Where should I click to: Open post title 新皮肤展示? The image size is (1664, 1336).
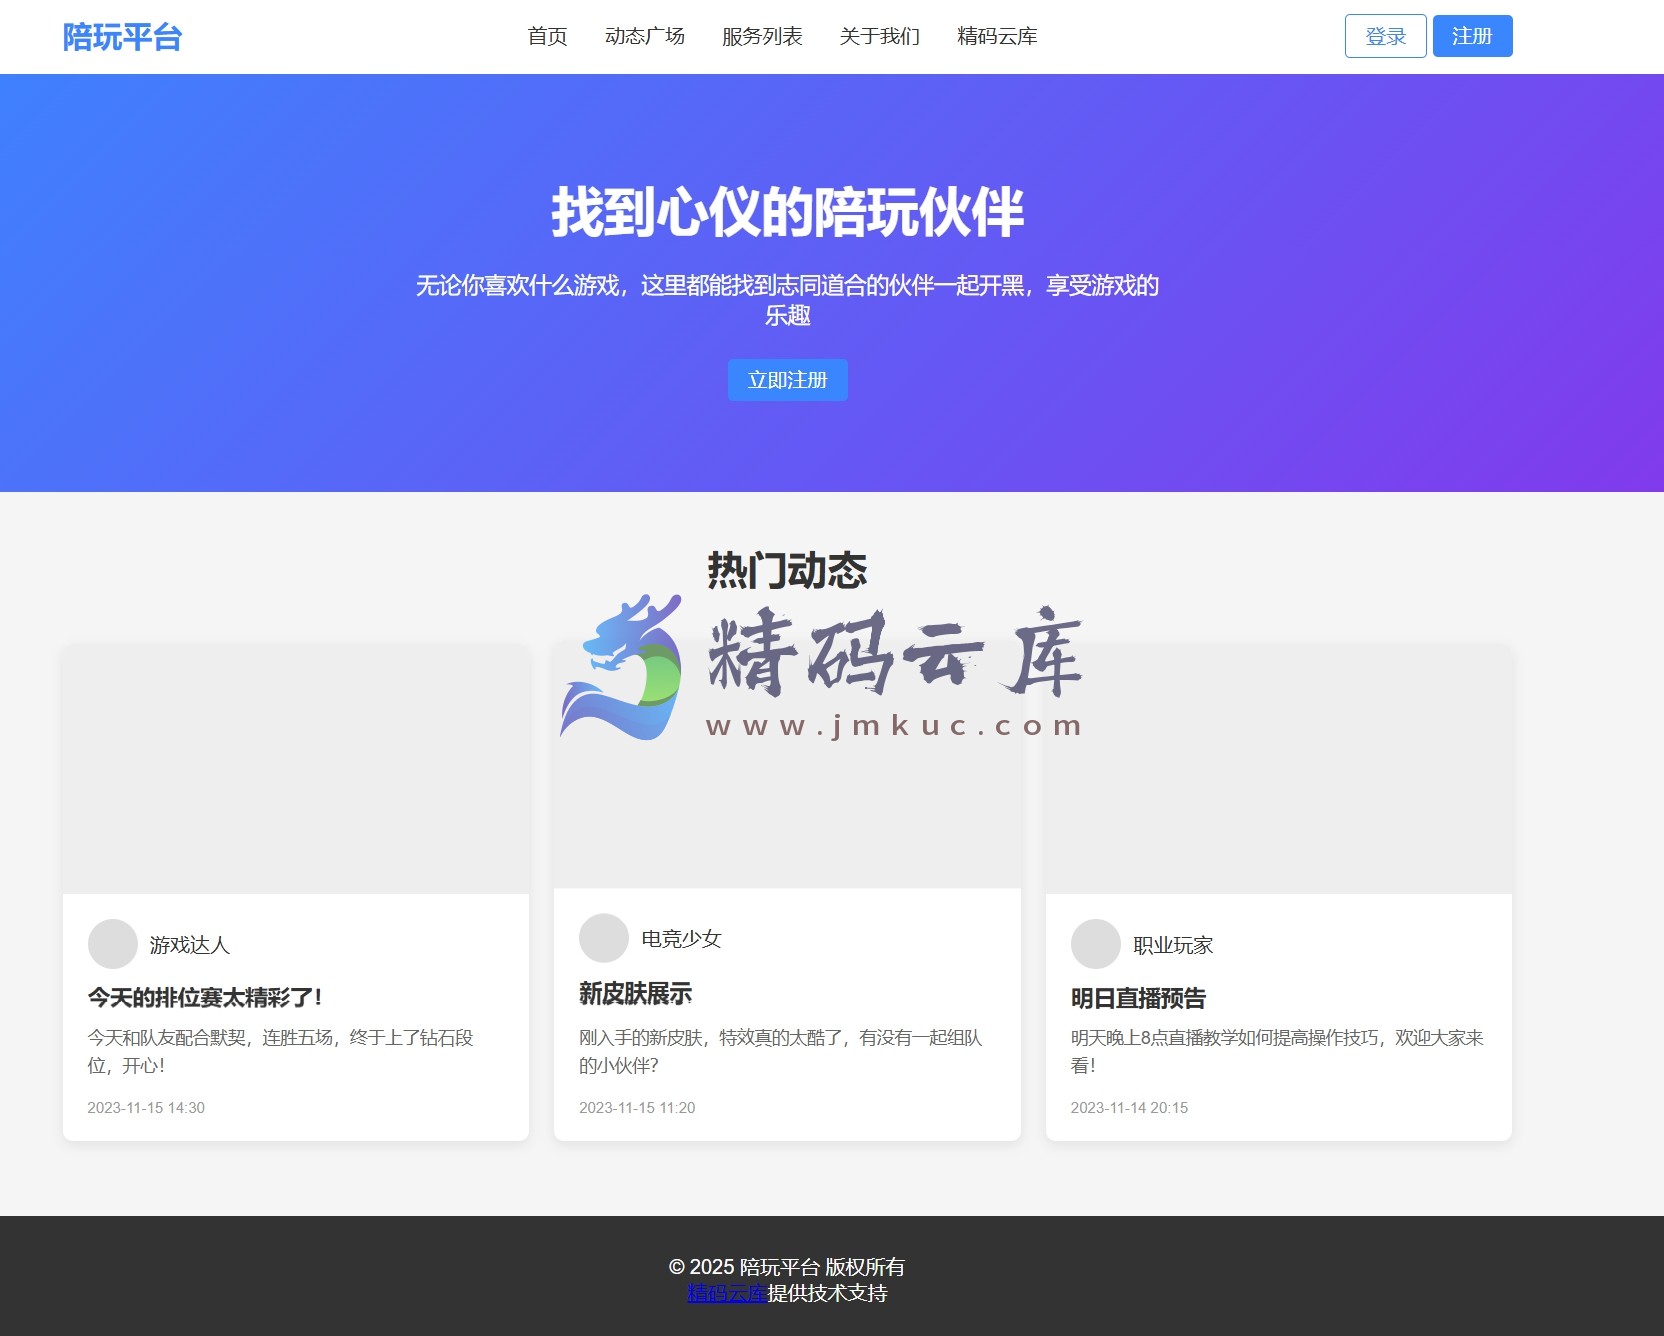[636, 993]
